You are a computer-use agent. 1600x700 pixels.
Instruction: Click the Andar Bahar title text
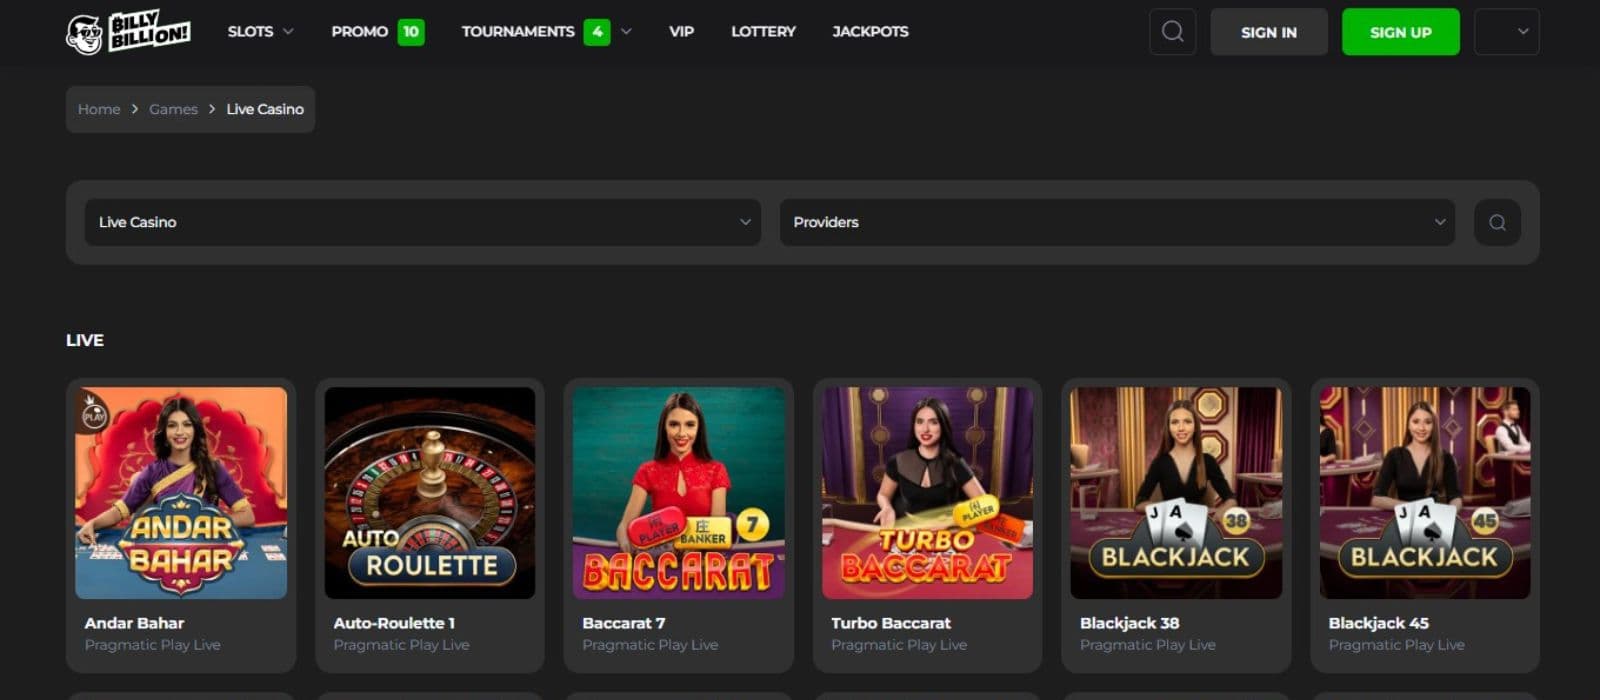click(x=134, y=623)
